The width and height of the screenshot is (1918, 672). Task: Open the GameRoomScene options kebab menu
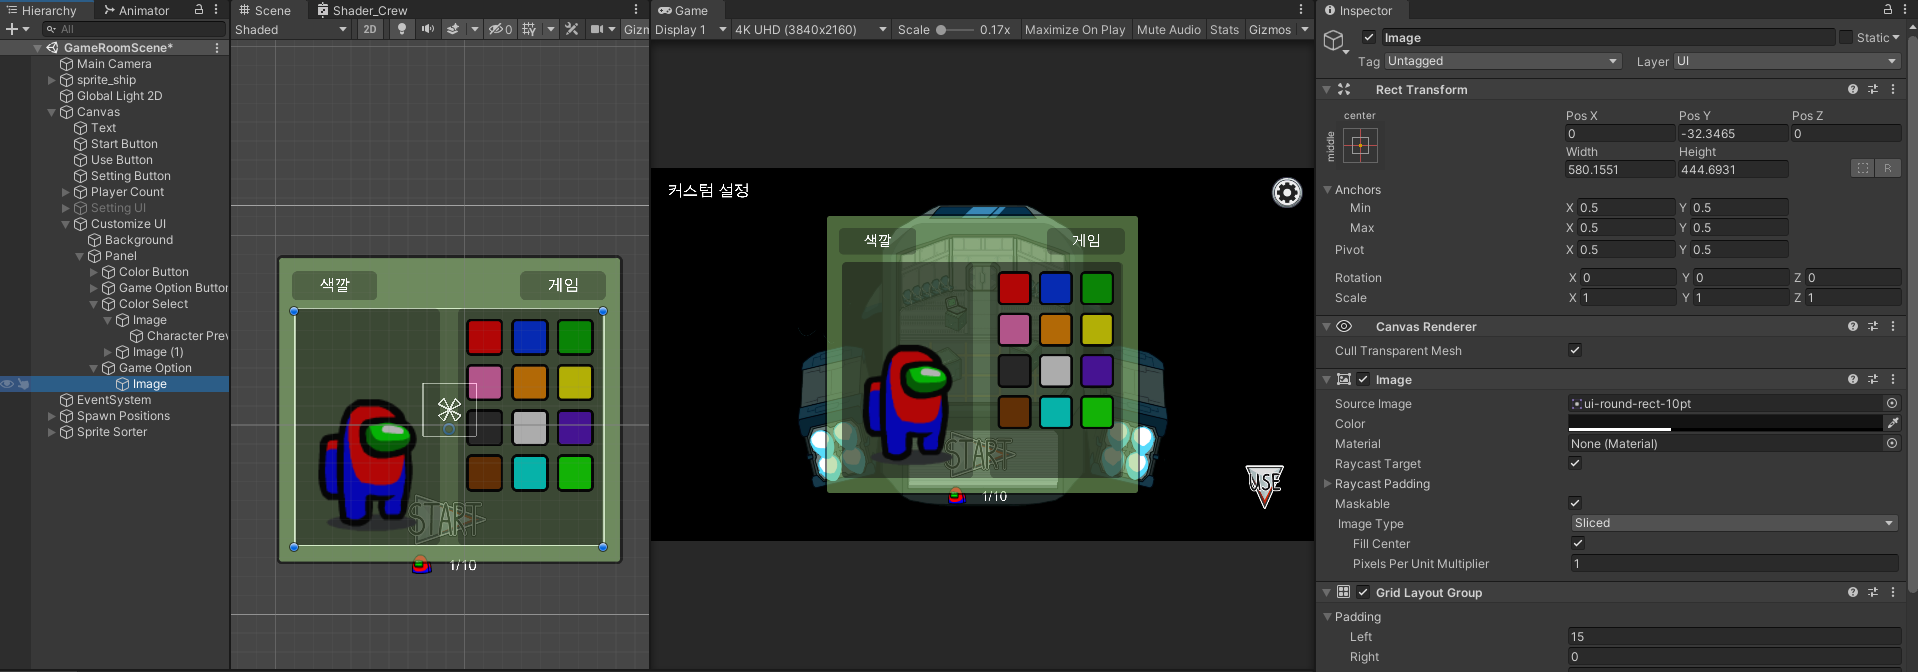[x=217, y=47]
